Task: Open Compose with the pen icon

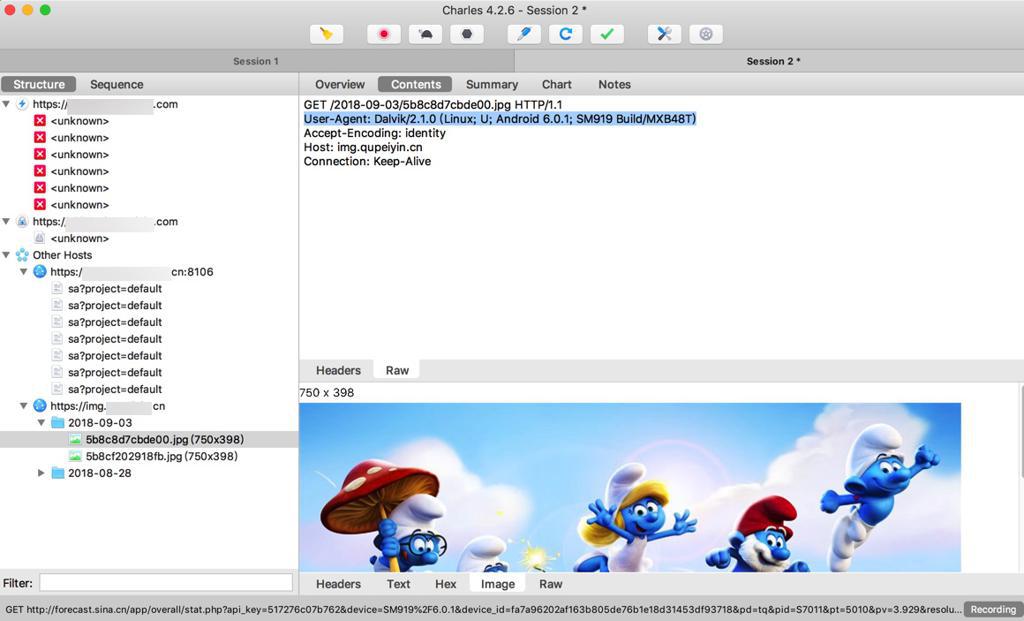Action: [x=524, y=34]
